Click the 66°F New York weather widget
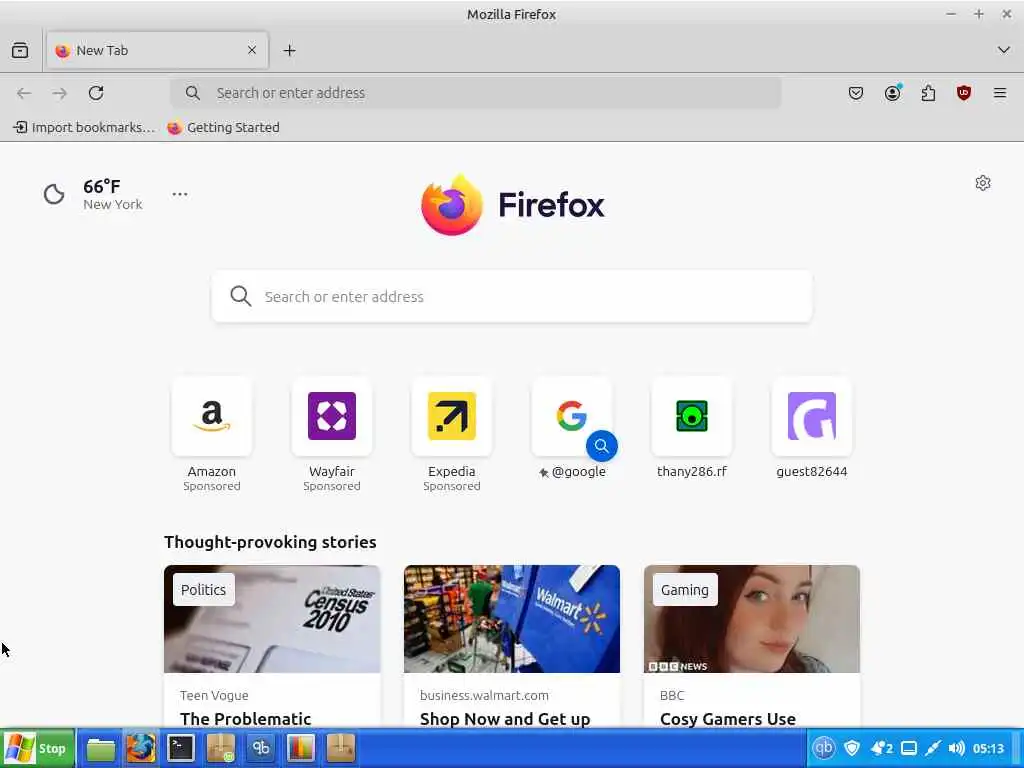 [x=93, y=194]
